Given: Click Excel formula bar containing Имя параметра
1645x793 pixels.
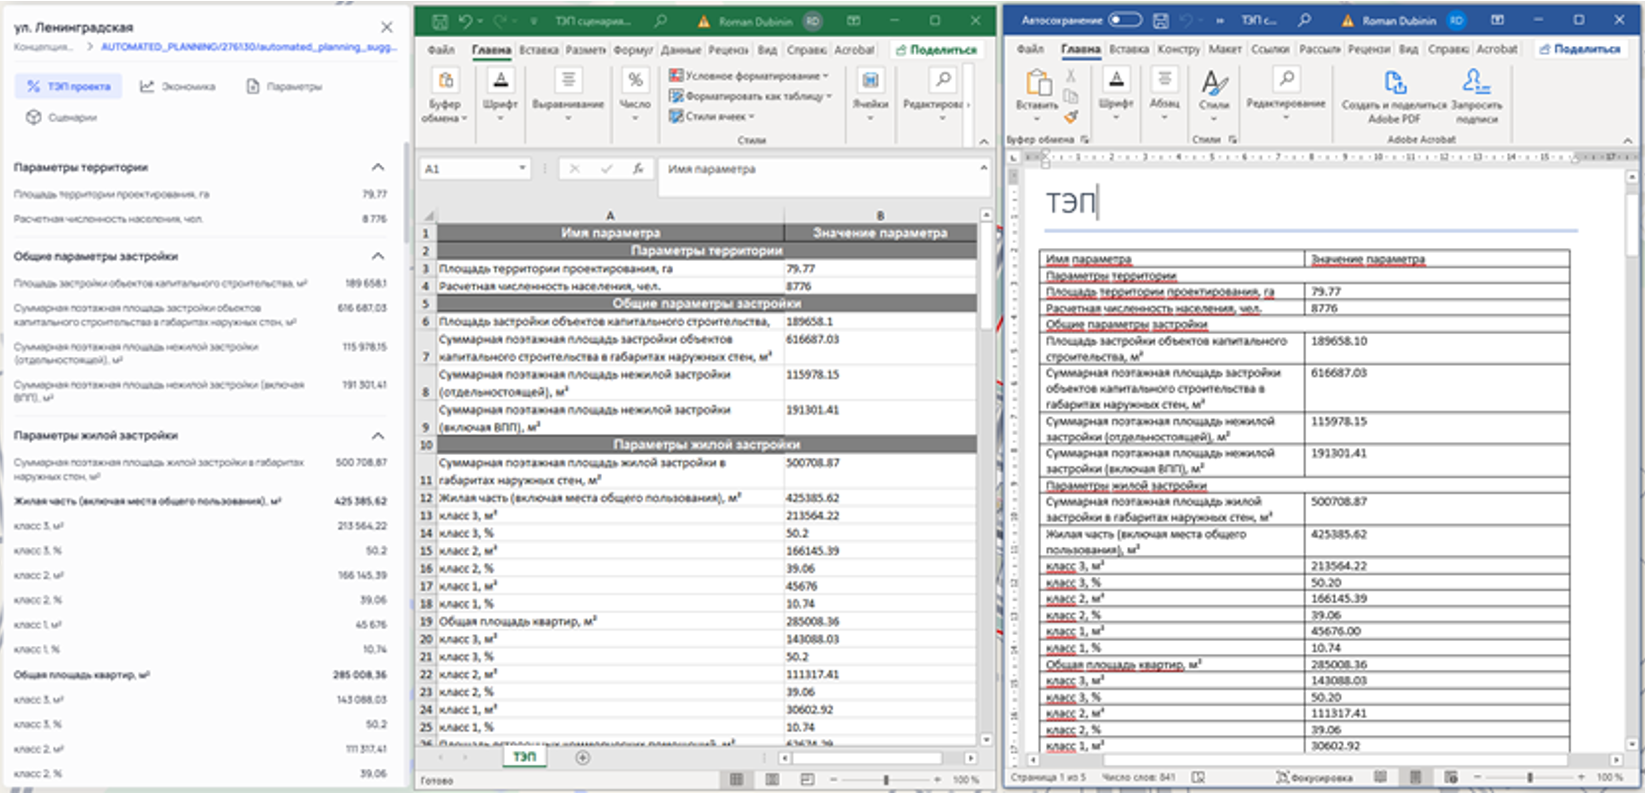Looking at the screenshot, I should pyautogui.click(x=825, y=176).
